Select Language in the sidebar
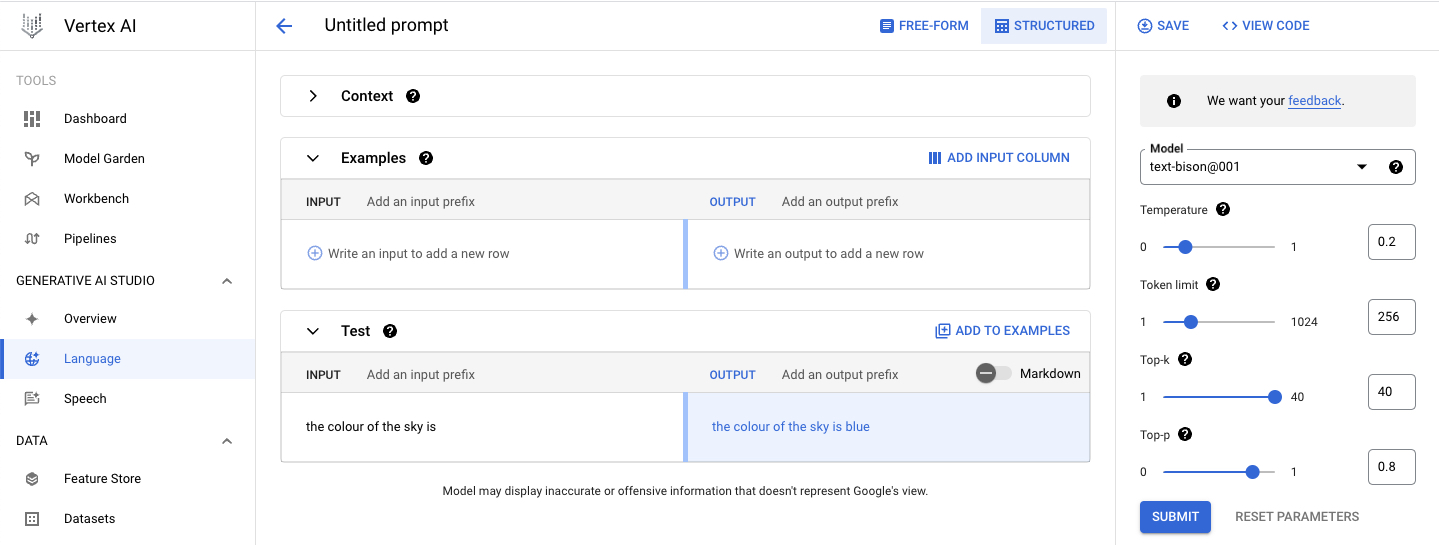Screen dimensions: 1439x545 [x=128, y=358]
